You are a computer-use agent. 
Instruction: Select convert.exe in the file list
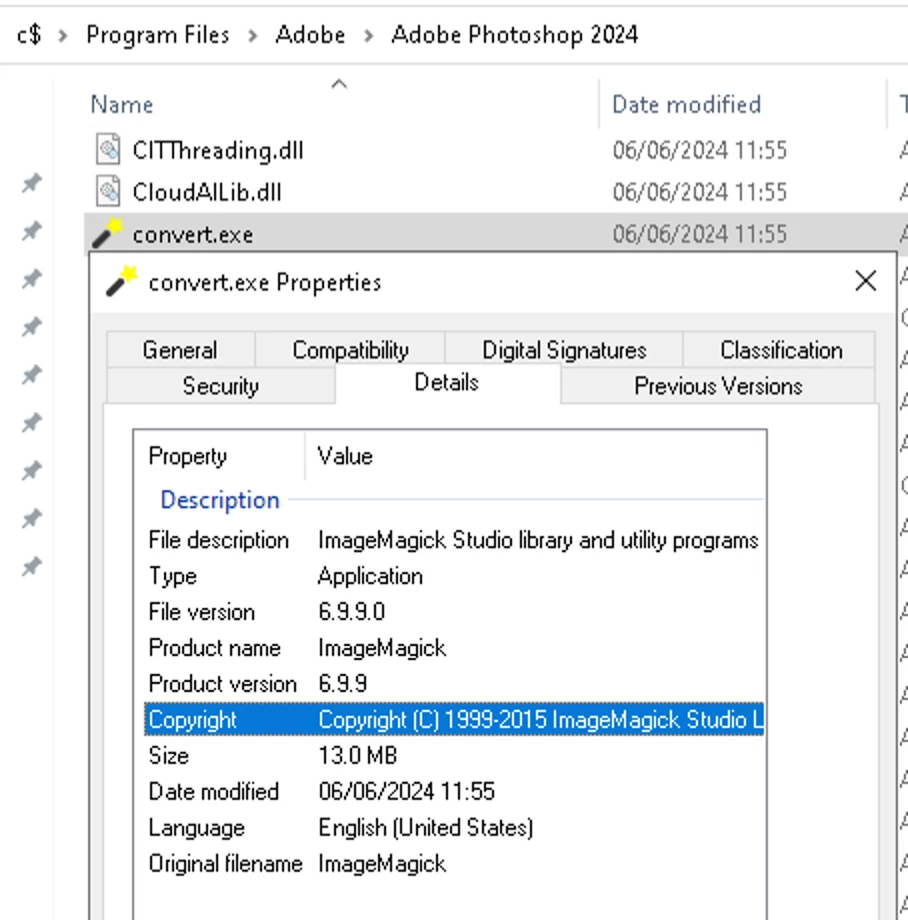193,235
